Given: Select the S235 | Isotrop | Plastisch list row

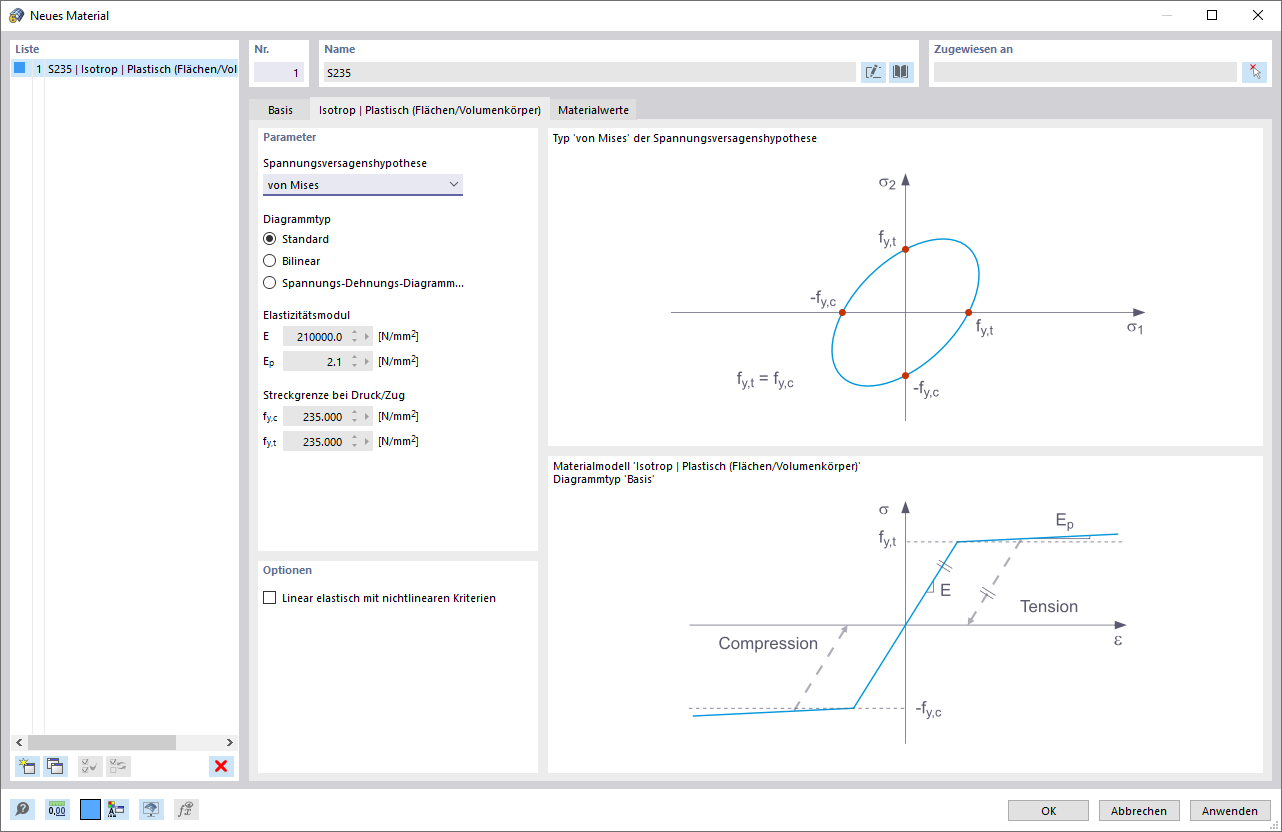Looking at the screenshot, I should [x=125, y=69].
